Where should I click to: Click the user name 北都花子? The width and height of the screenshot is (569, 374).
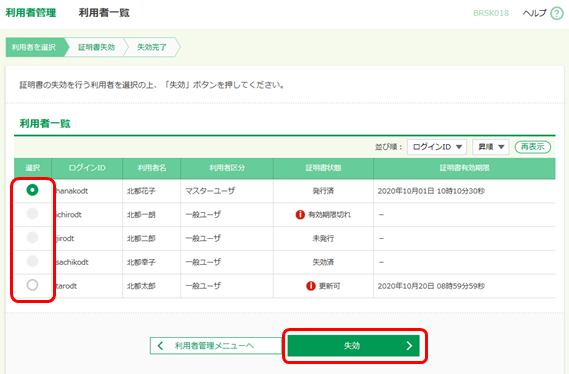[141, 191]
